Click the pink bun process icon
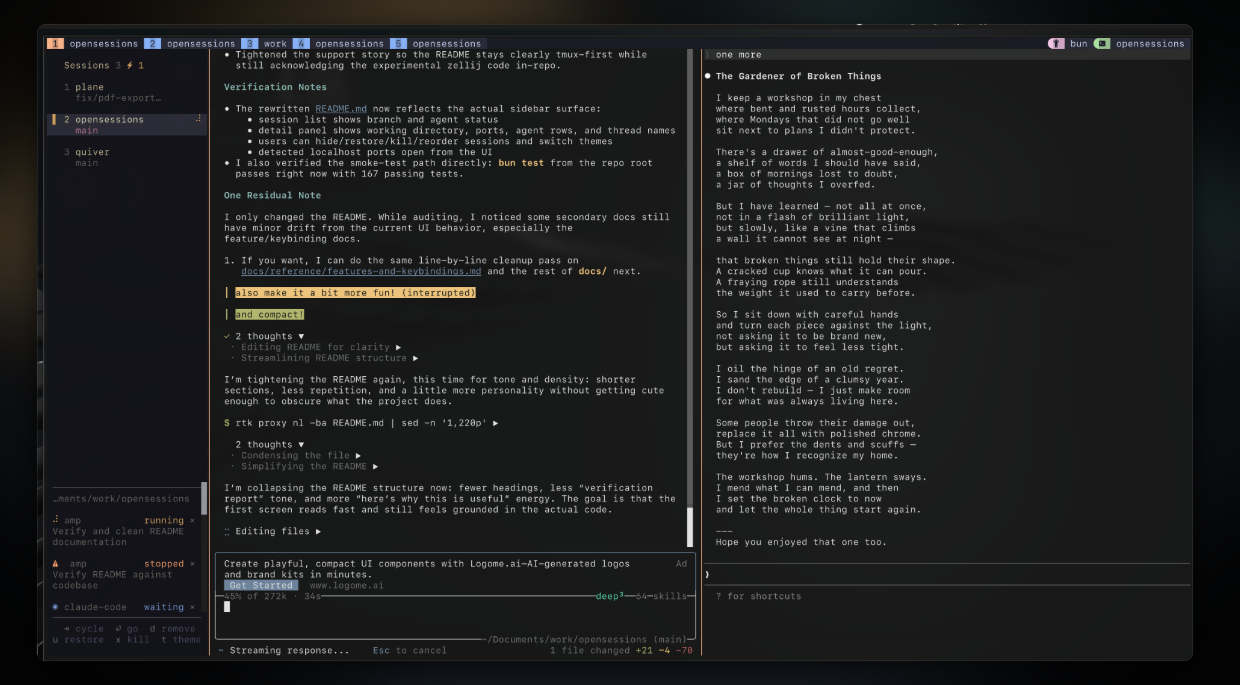This screenshot has height=685, width=1240. click(1056, 44)
